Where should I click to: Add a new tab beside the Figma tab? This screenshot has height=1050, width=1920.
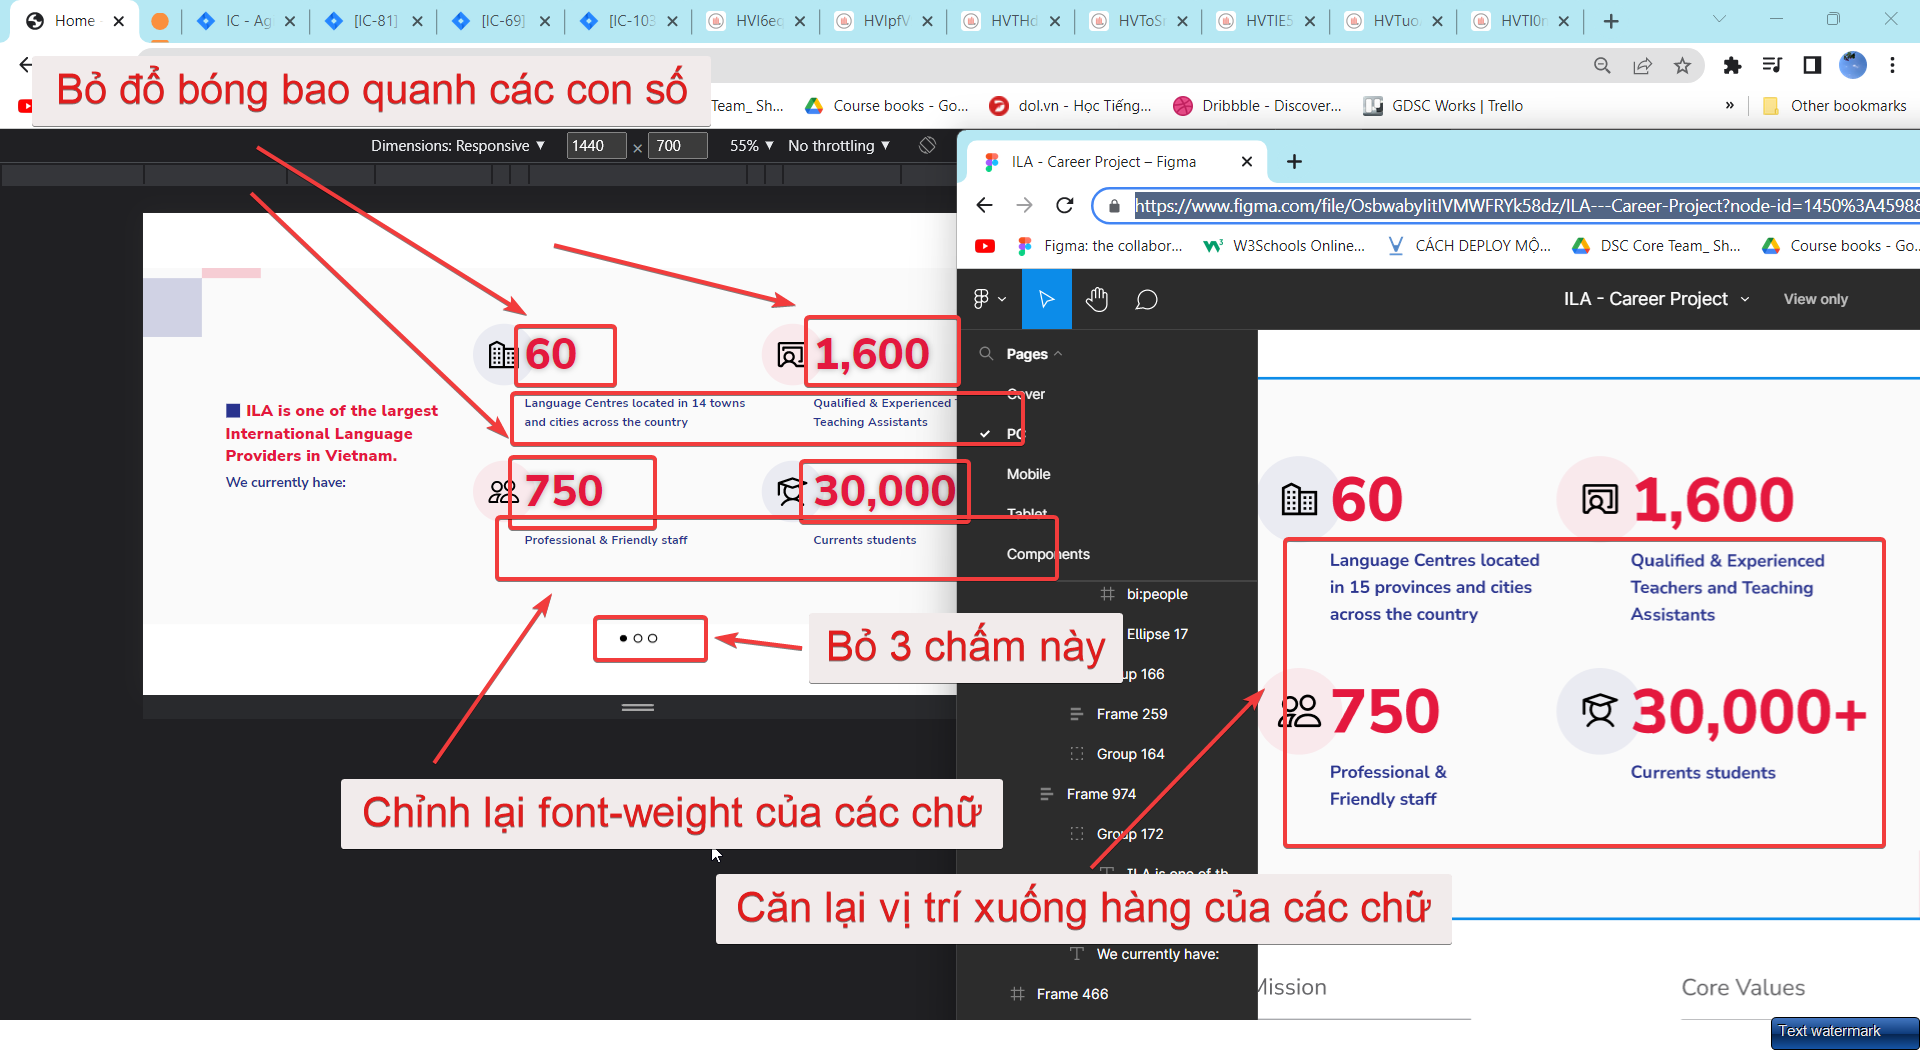pos(1294,161)
